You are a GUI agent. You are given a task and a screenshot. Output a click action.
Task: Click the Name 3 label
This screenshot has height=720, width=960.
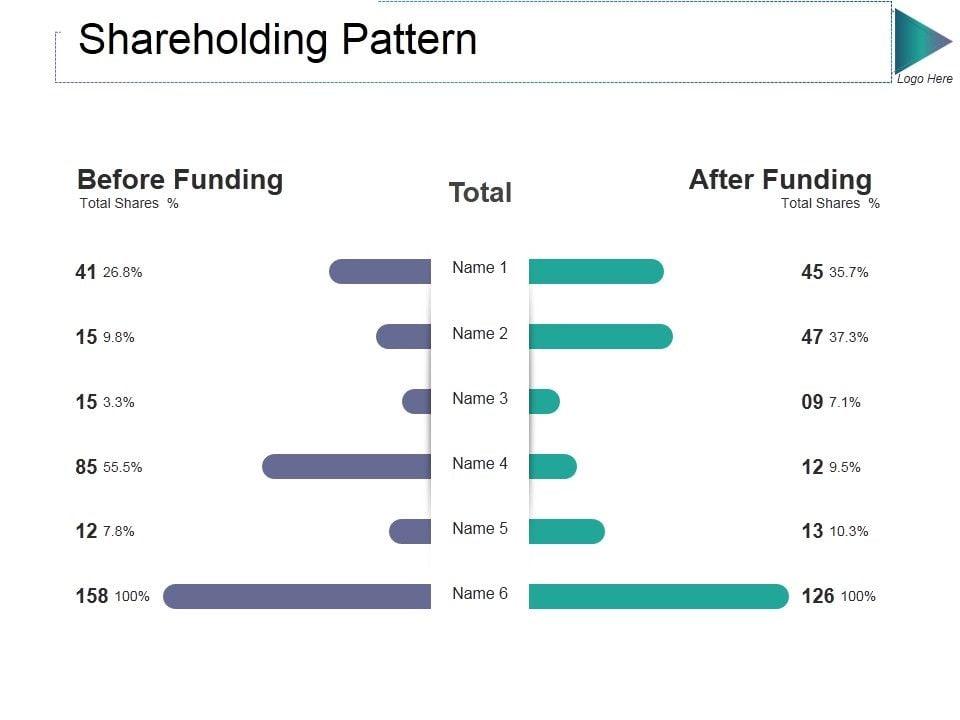pos(480,399)
